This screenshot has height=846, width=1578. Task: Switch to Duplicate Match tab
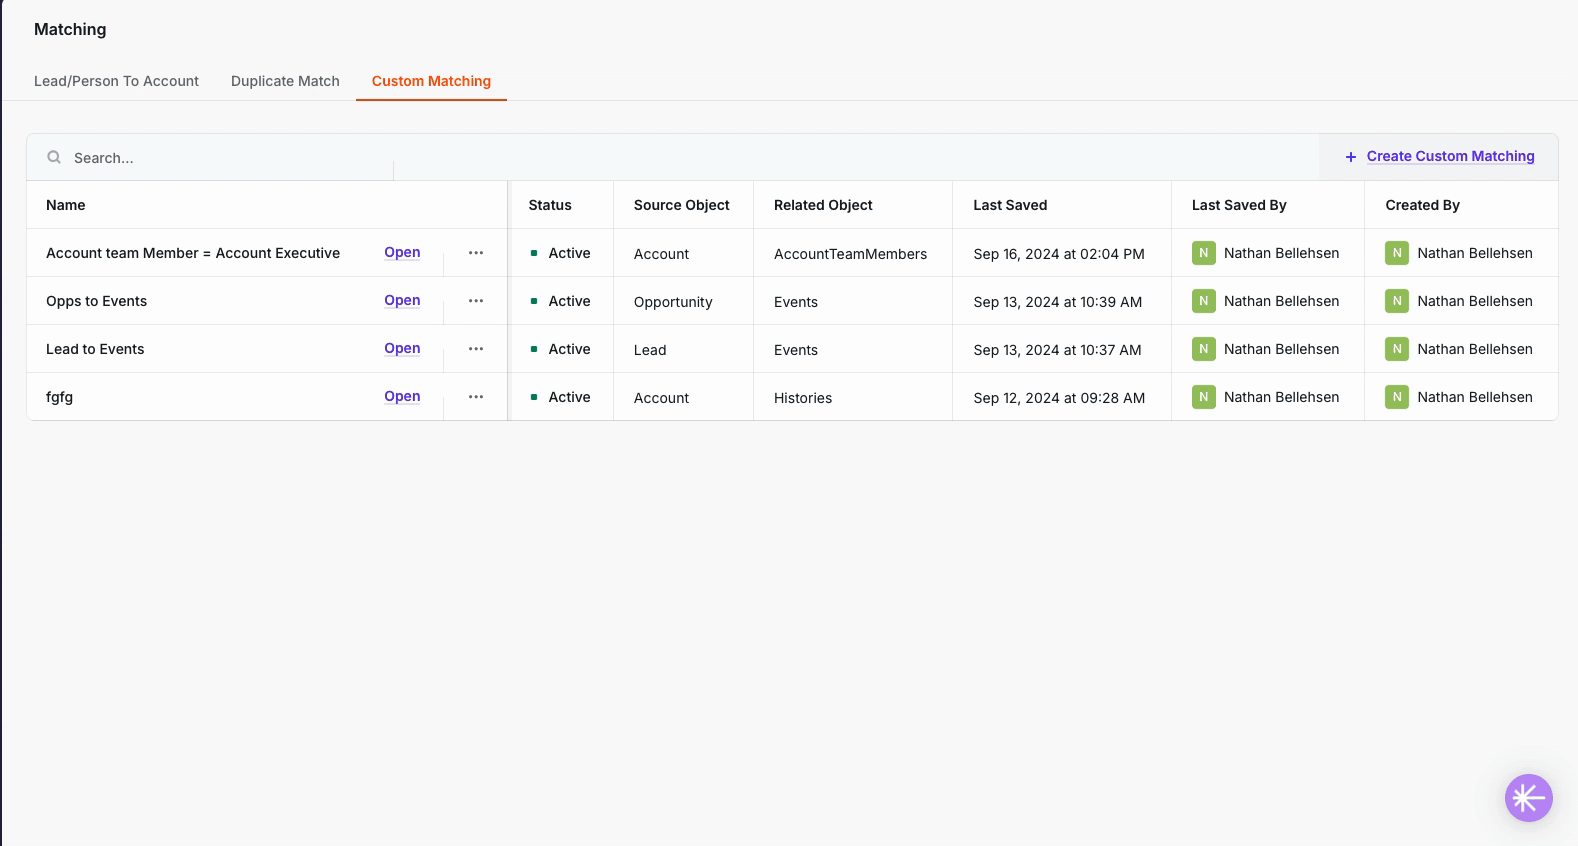click(285, 81)
